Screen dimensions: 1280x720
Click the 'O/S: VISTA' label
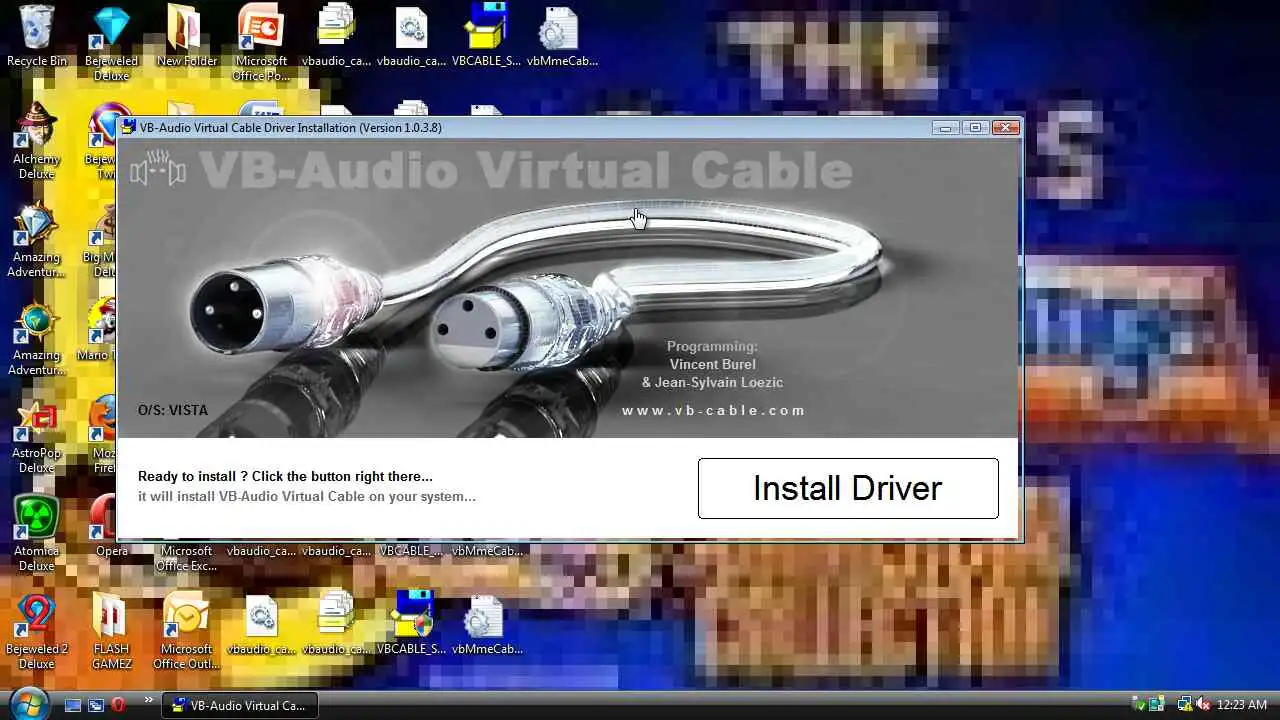[x=173, y=410]
